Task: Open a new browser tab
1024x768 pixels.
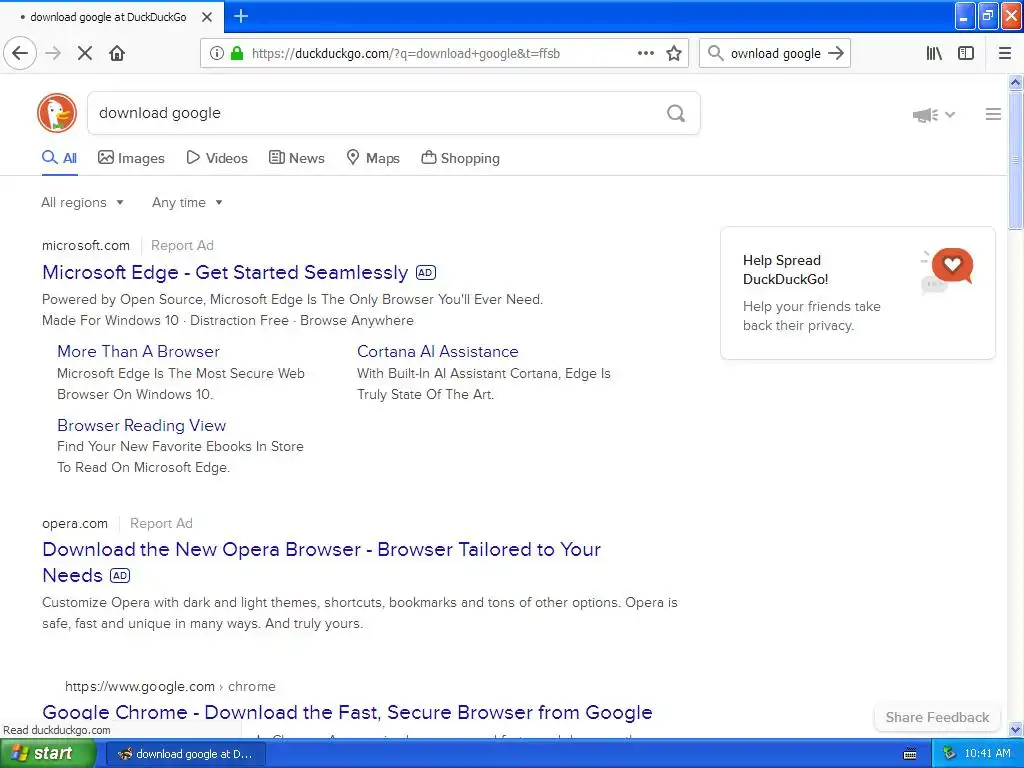Action: (x=241, y=16)
